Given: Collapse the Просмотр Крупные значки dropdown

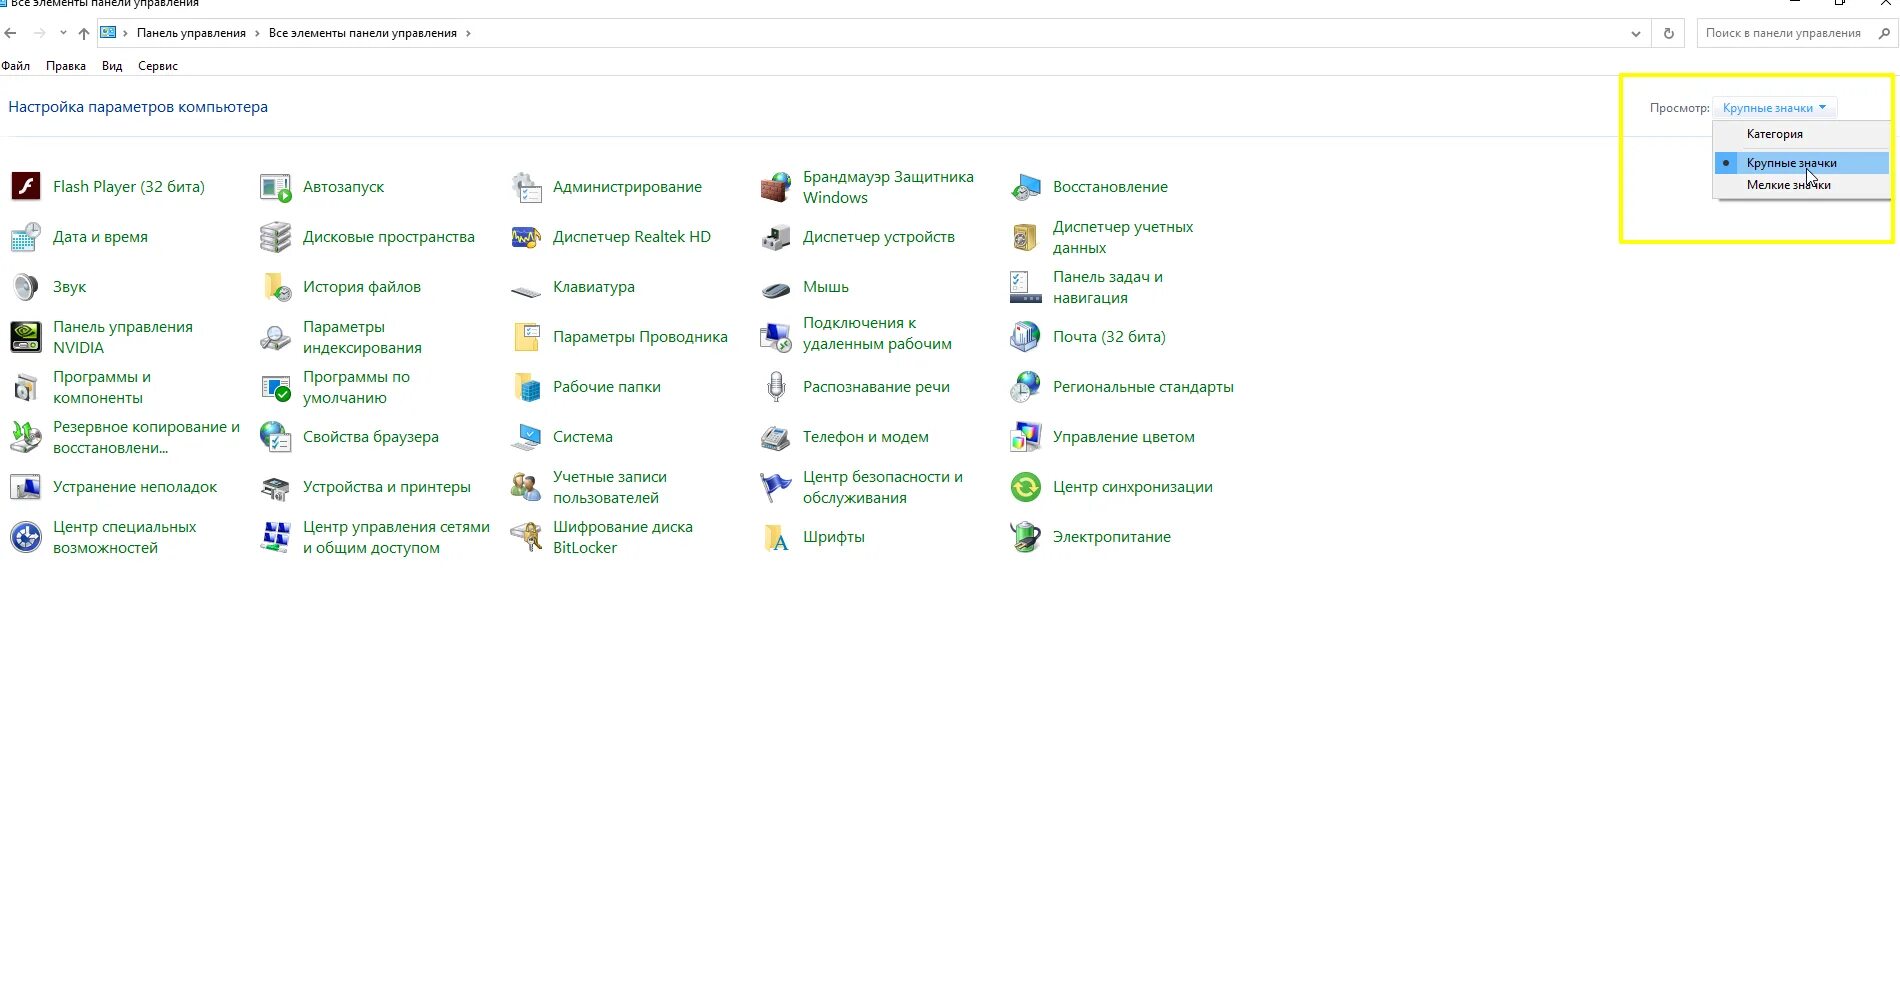Looking at the screenshot, I should 1775,108.
